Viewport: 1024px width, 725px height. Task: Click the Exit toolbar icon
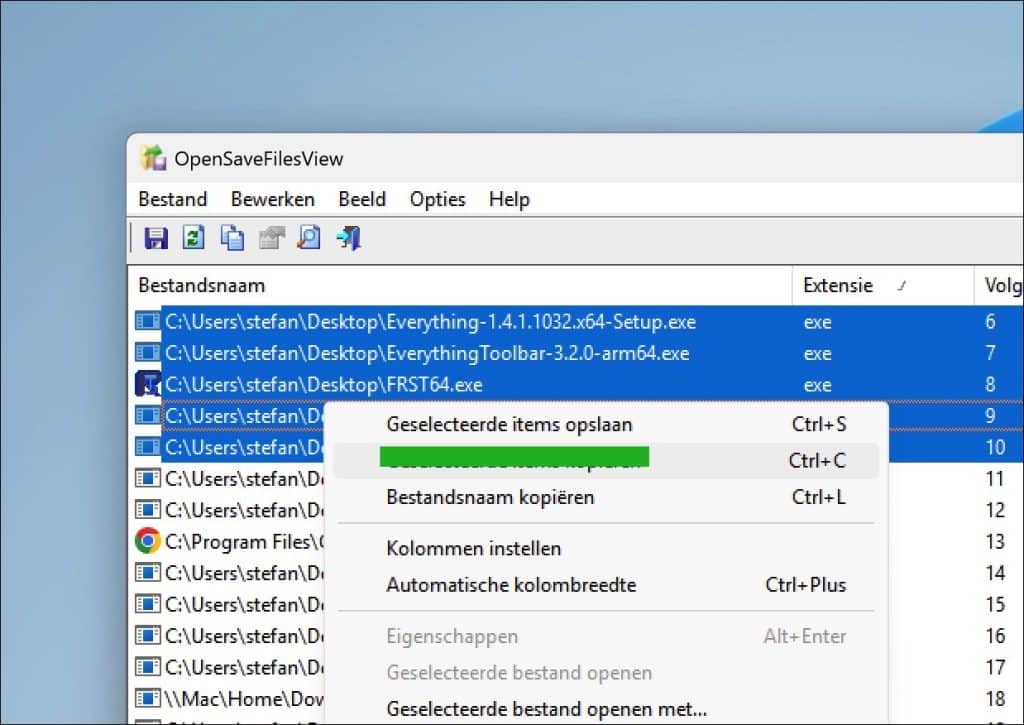(x=349, y=238)
